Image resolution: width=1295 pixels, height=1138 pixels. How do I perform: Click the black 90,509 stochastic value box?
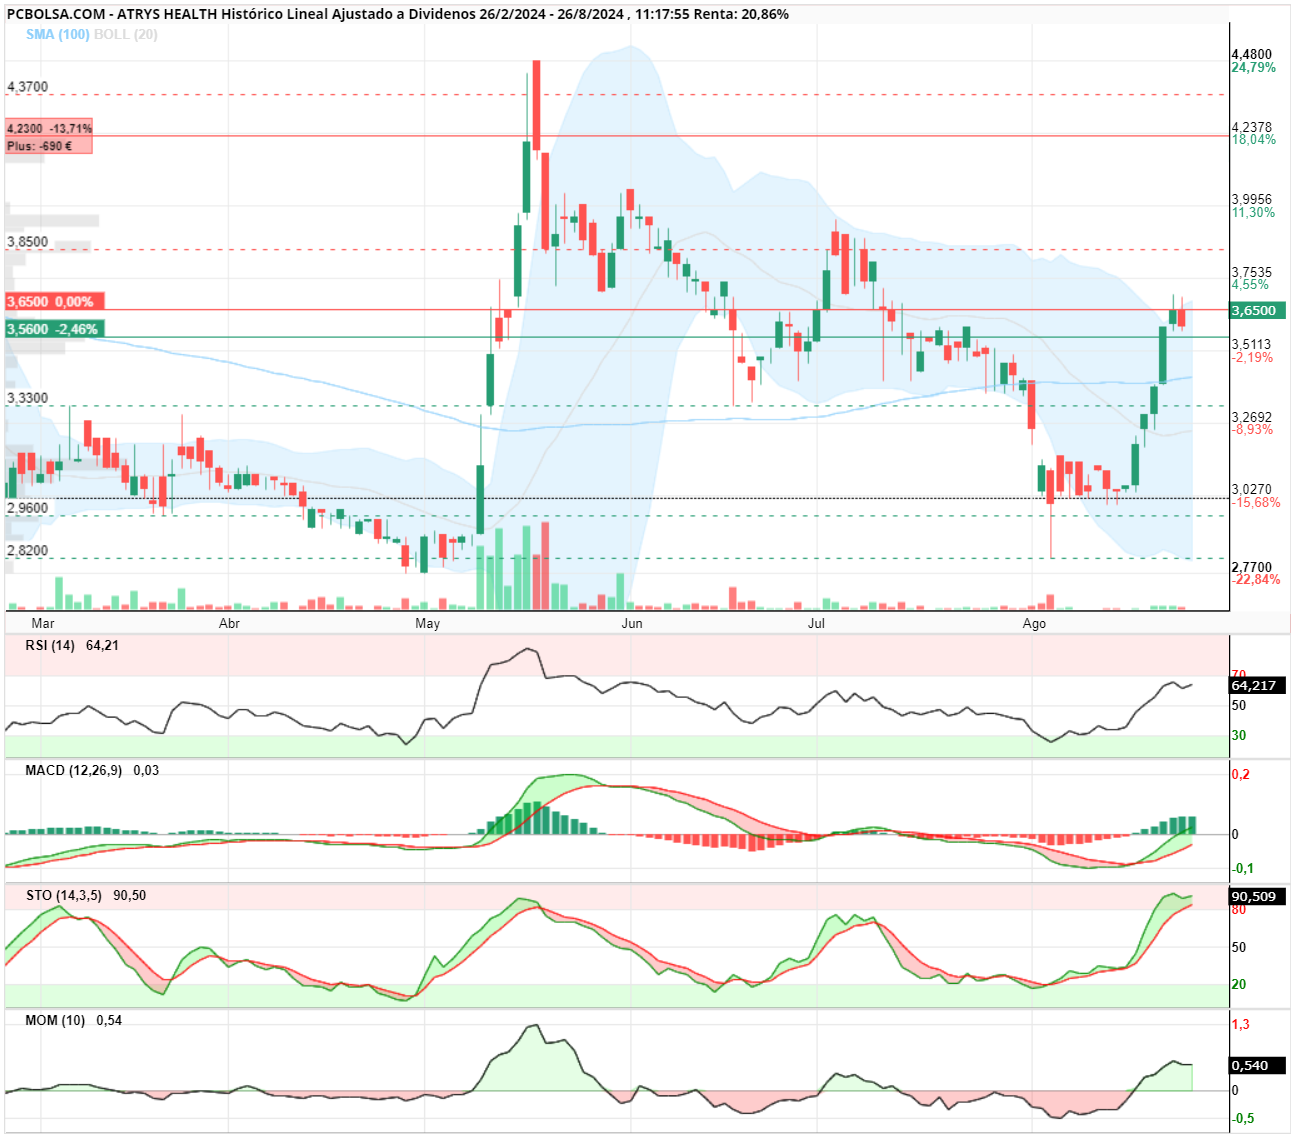(1257, 896)
